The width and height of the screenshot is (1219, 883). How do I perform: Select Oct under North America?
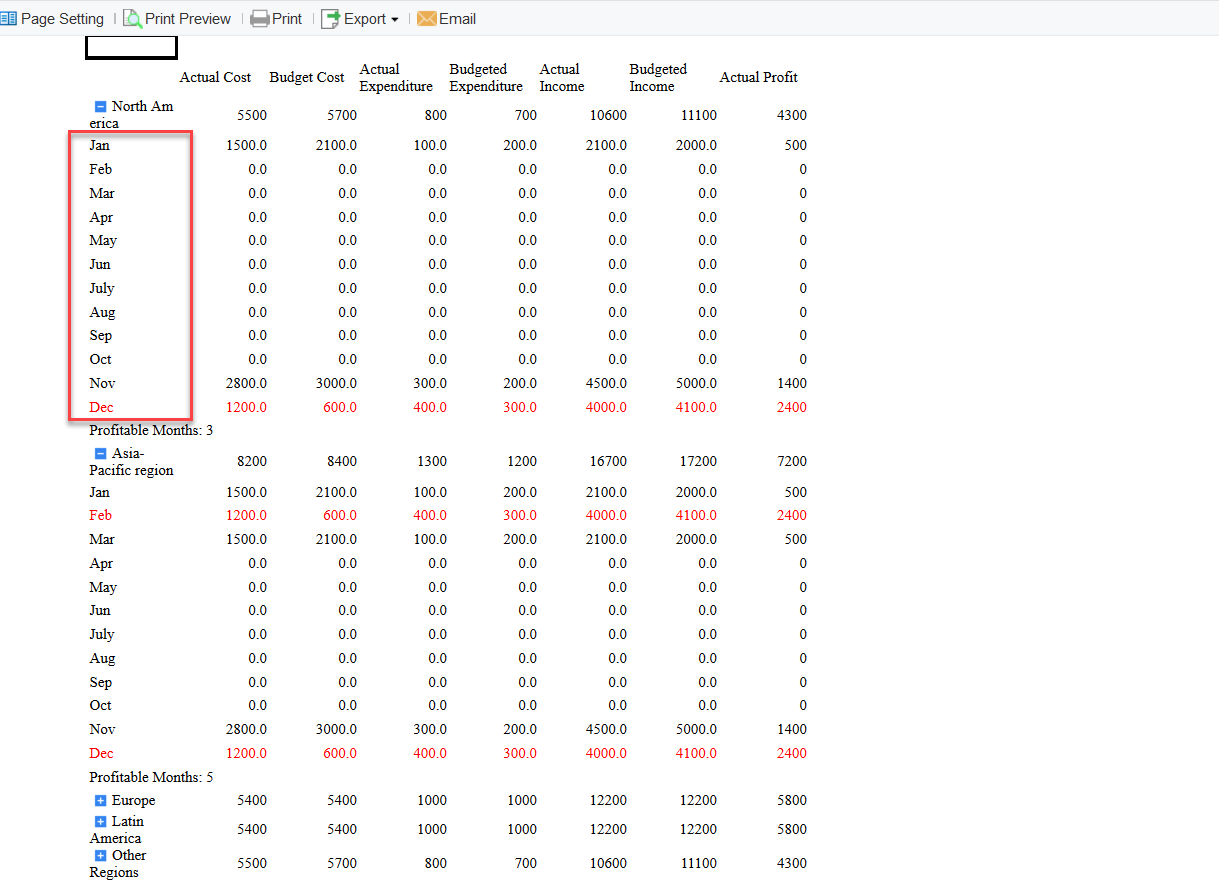pyautogui.click(x=100, y=359)
